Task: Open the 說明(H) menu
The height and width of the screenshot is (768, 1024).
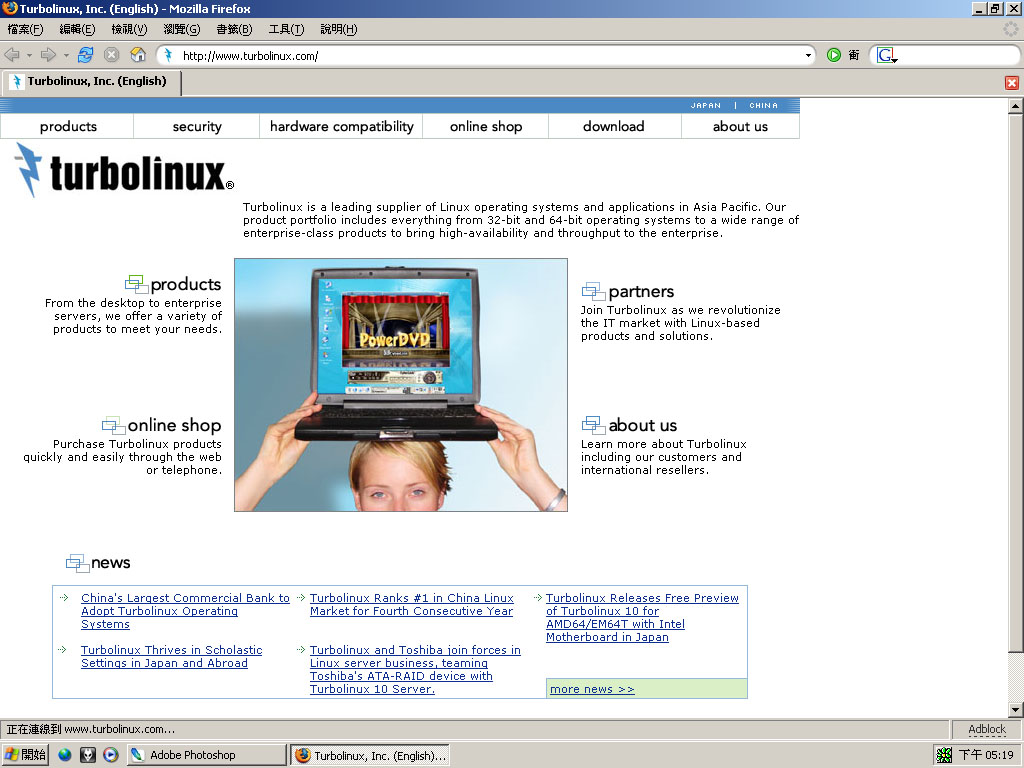Action: (338, 29)
